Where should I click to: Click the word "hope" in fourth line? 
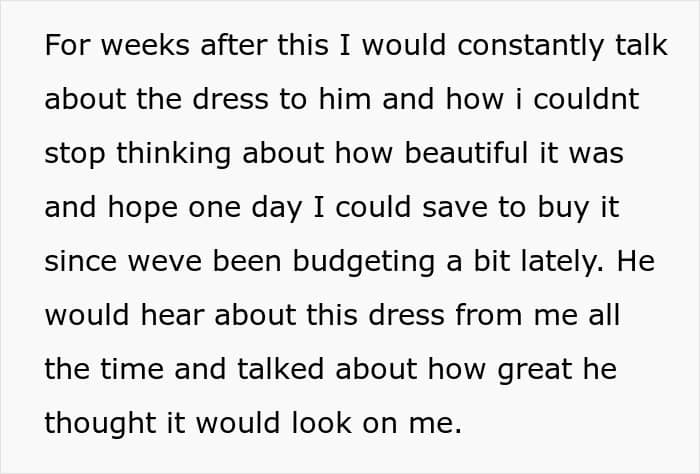(x=142, y=209)
